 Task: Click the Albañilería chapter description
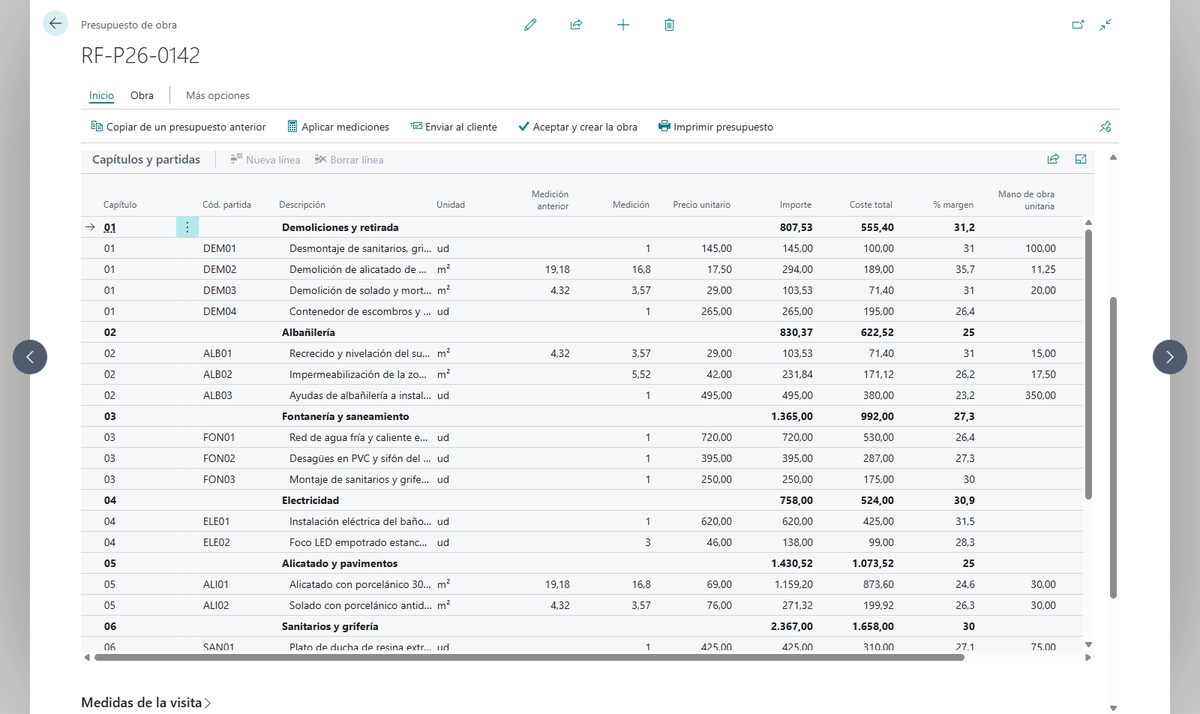(x=308, y=332)
